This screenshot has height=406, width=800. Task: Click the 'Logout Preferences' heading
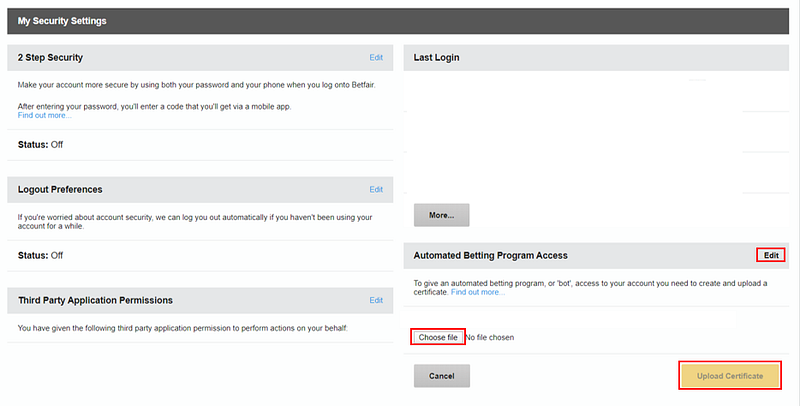[x=60, y=189]
